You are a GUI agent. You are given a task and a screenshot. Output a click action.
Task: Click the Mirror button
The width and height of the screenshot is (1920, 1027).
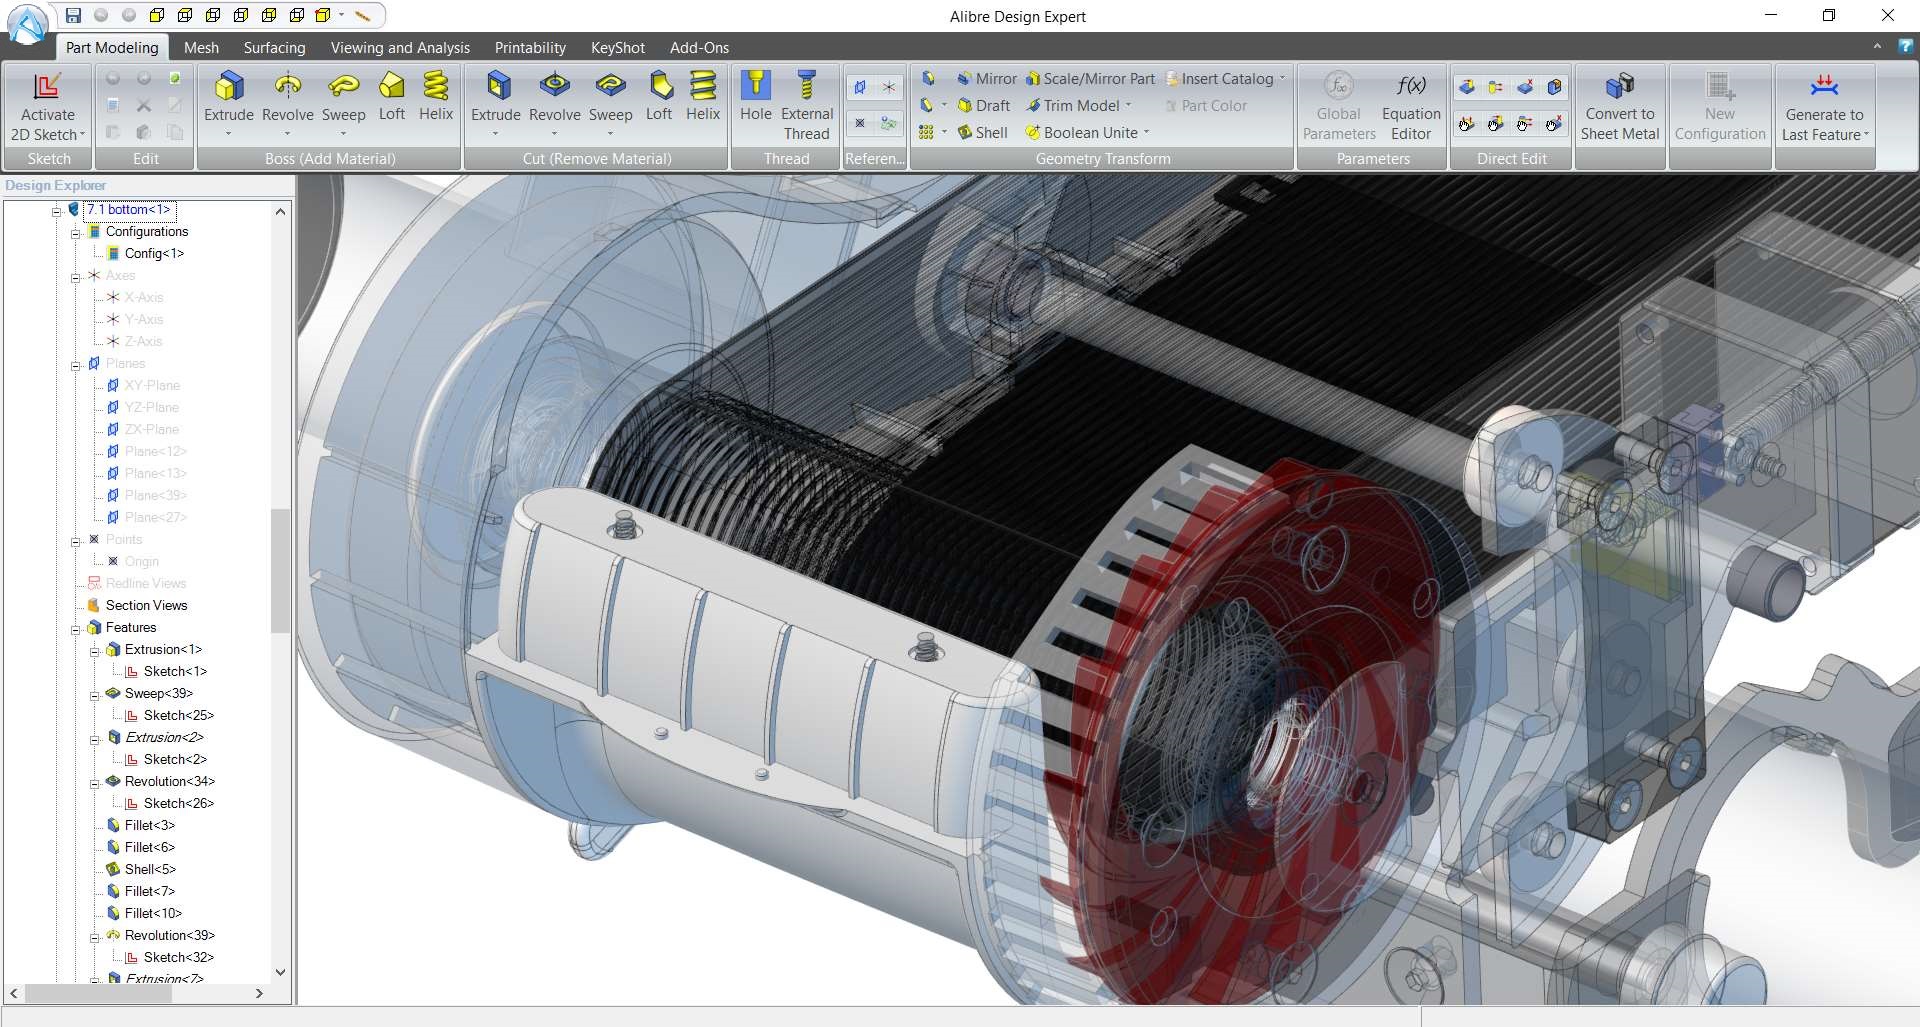click(986, 79)
